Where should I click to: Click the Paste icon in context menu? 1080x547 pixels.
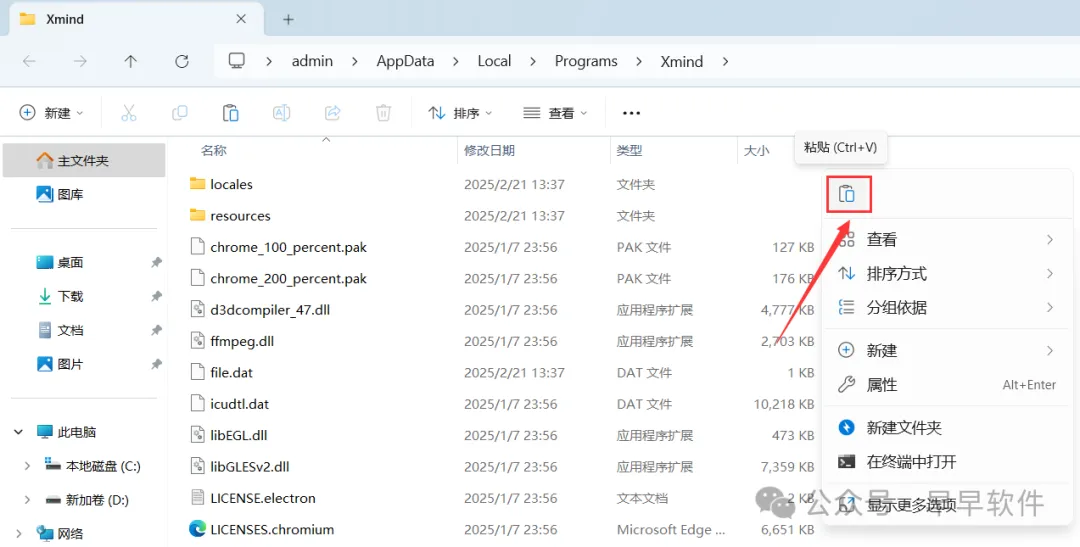tap(849, 194)
